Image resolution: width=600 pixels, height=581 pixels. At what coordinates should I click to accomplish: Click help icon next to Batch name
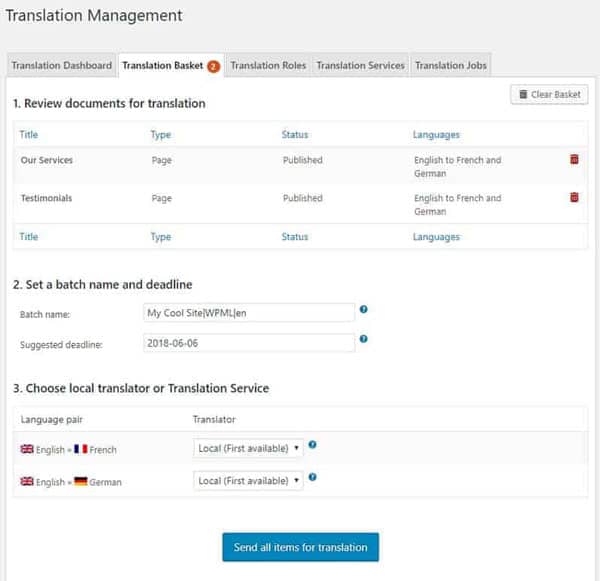[x=363, y=310]
